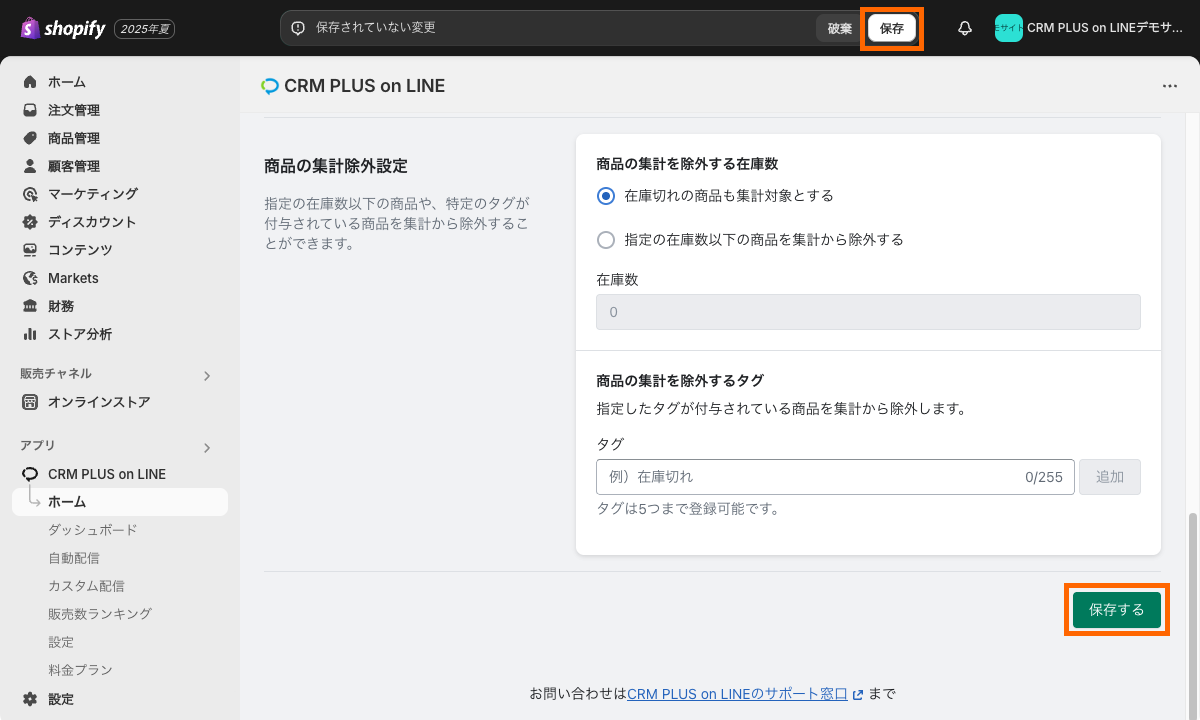Click the 商品管理 tag icon
This screenshot has height=720, width=1200.
[30, 138]
